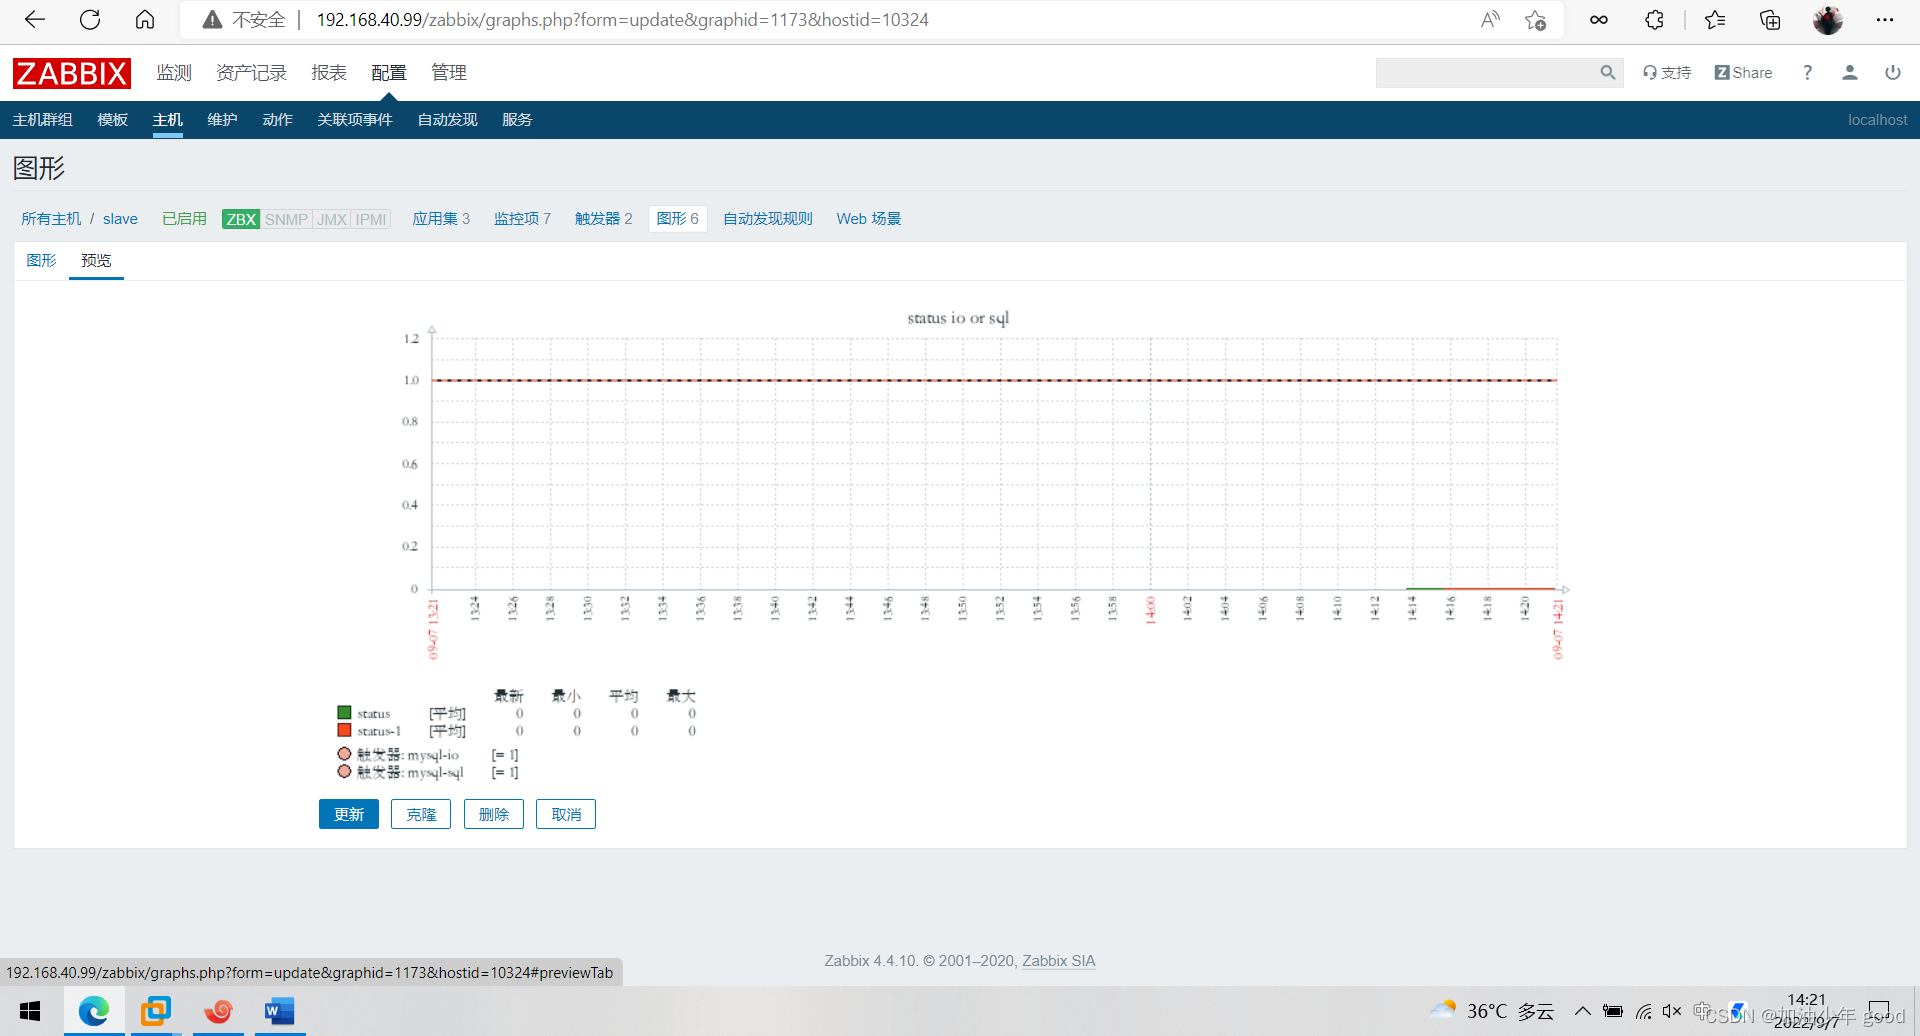Image resolution: width=1920 pixels, height=1036 pixels.
Task: Open the Zabbix SIA footer link
Action: (1059, 961)
